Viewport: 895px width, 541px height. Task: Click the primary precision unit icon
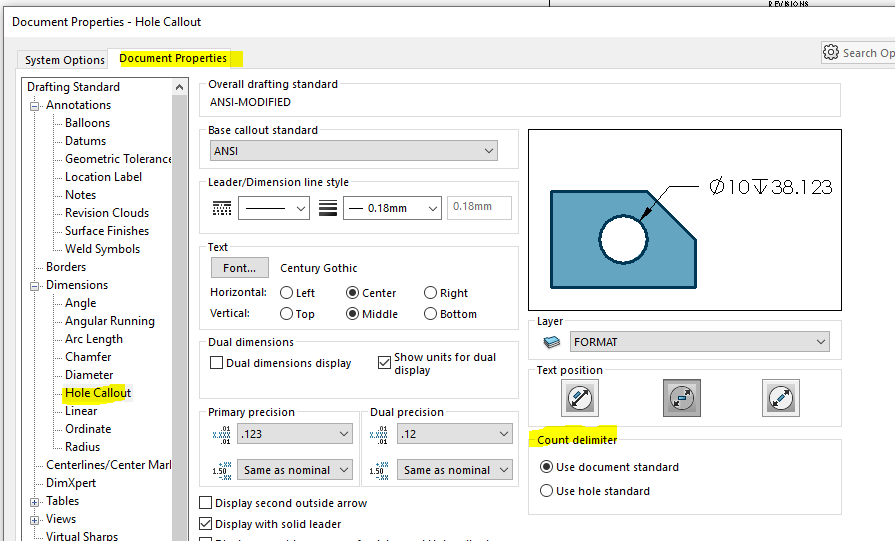[x=221, y=434]
